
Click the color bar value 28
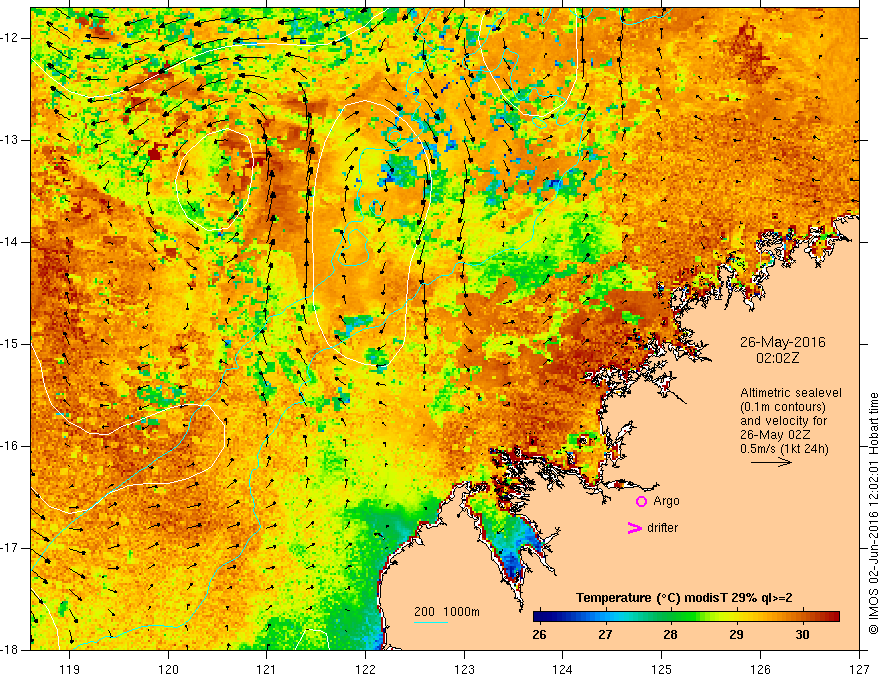pos(671,635)
